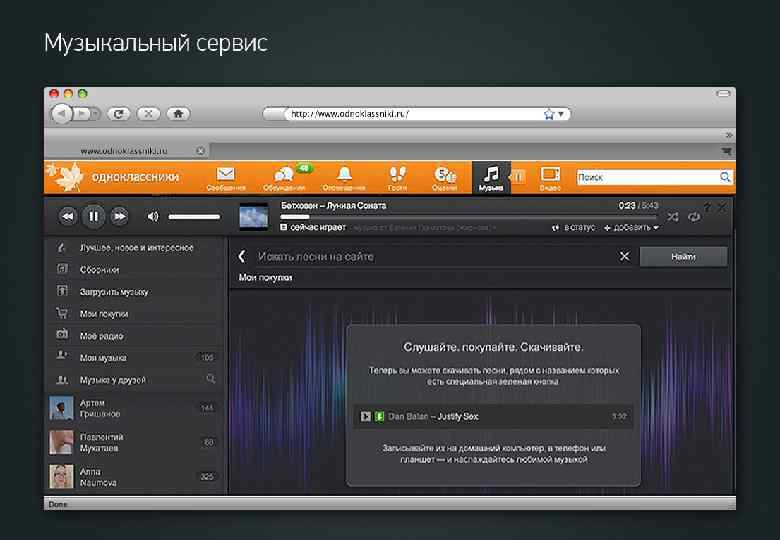Open the address bar history dropdown arrow
The image size is (780, 540).
(x=561, y=114)
